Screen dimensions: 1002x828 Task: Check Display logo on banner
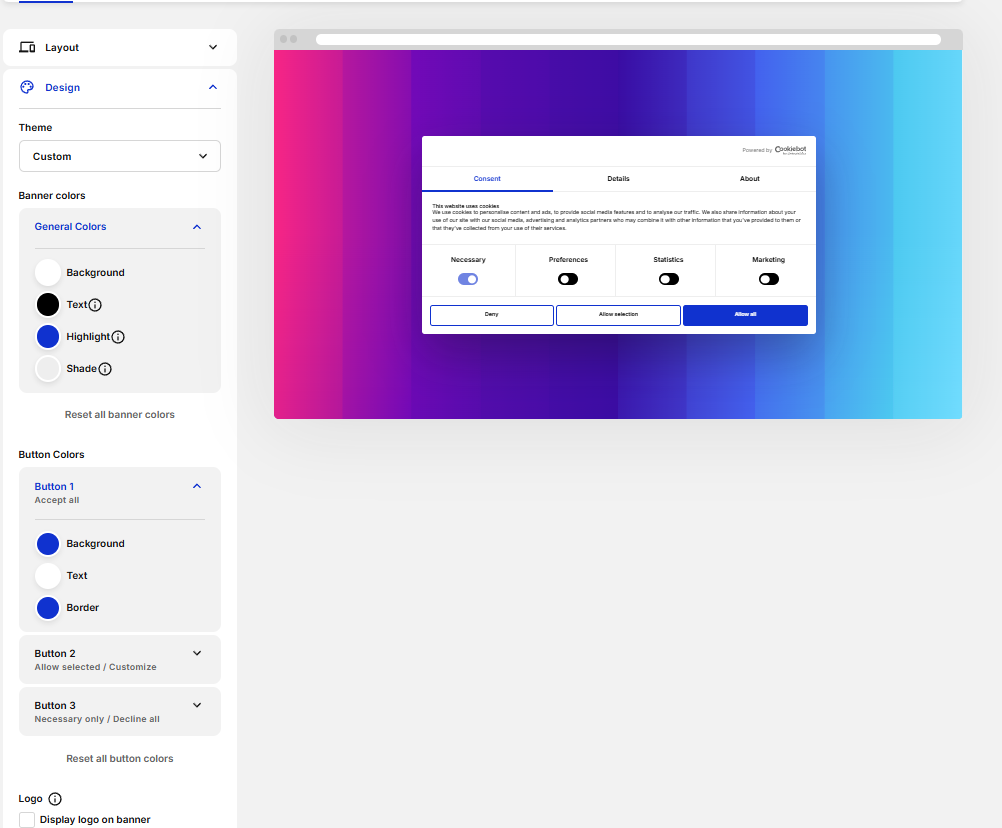(26, 819)
